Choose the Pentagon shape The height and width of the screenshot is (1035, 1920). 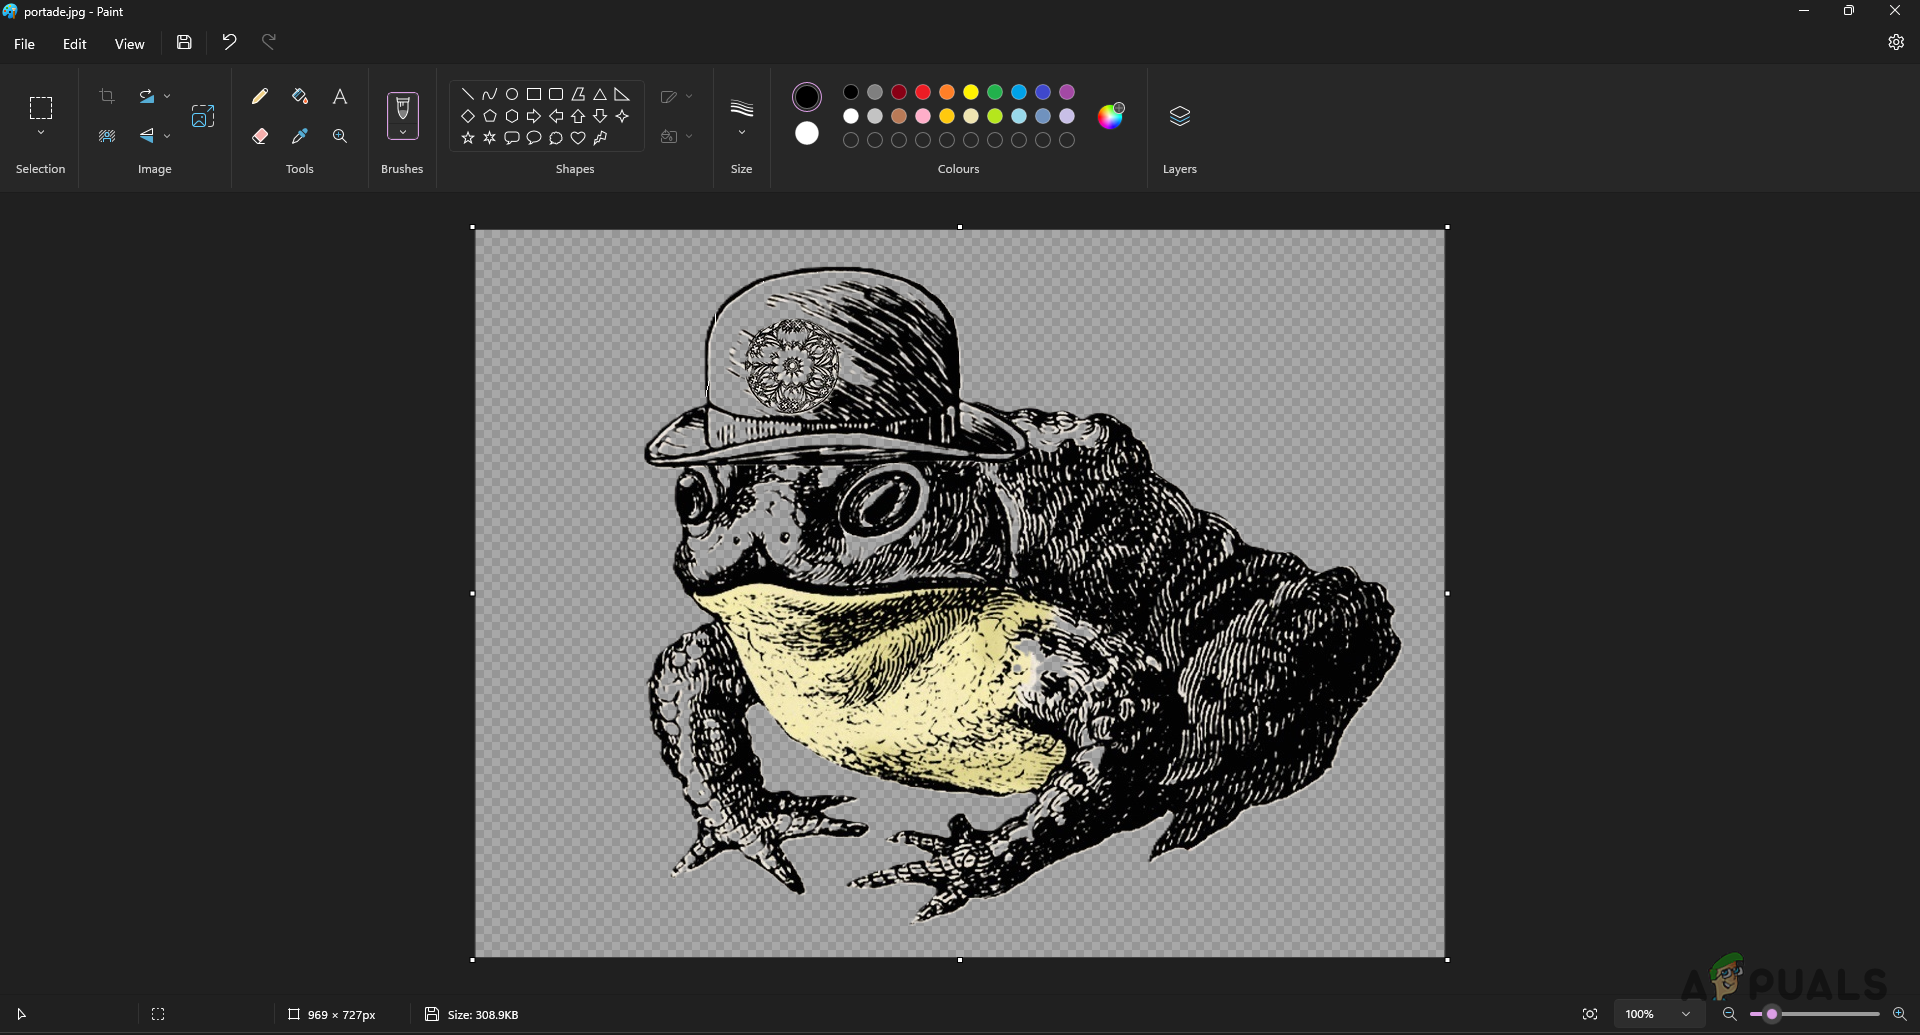[490, 116]
